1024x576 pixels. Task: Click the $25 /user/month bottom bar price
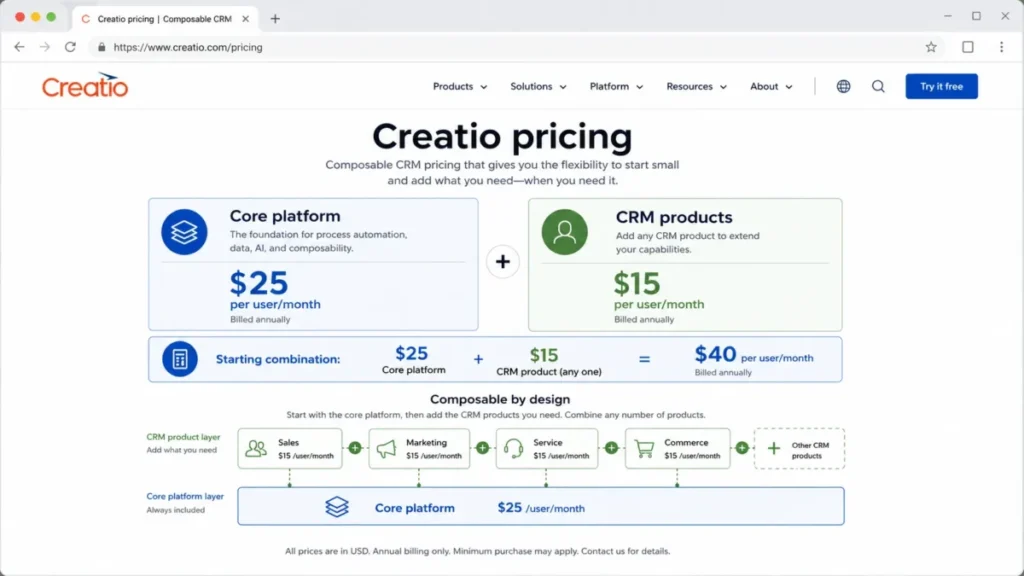541,508
